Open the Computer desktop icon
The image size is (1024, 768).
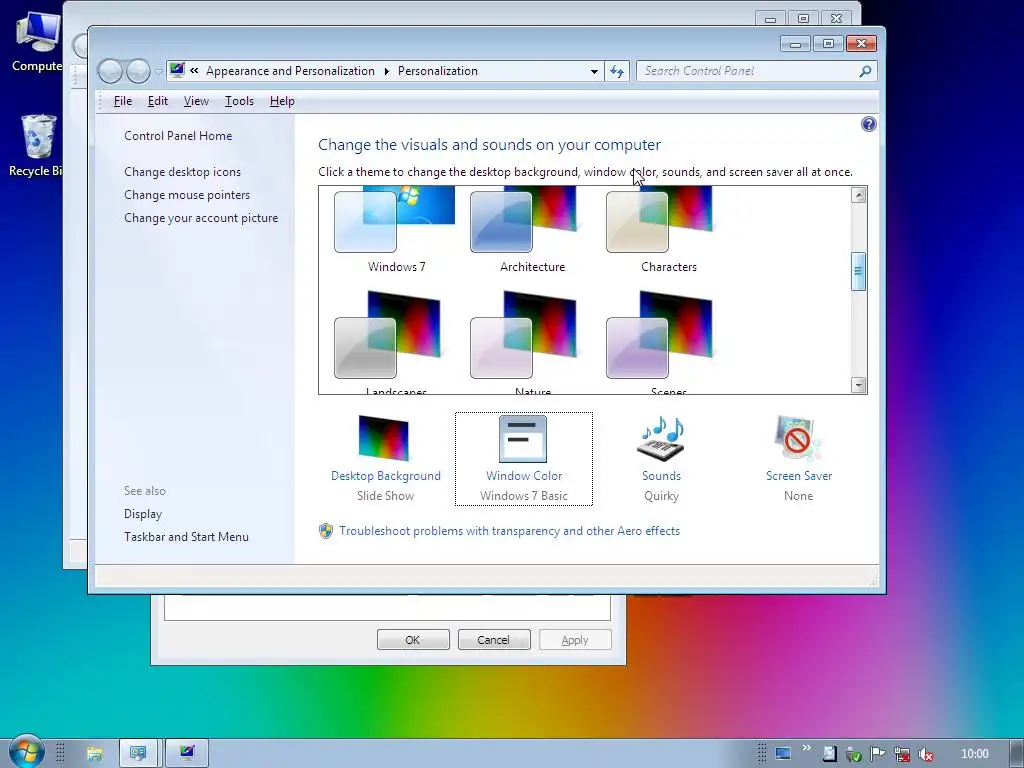[38, 42]
